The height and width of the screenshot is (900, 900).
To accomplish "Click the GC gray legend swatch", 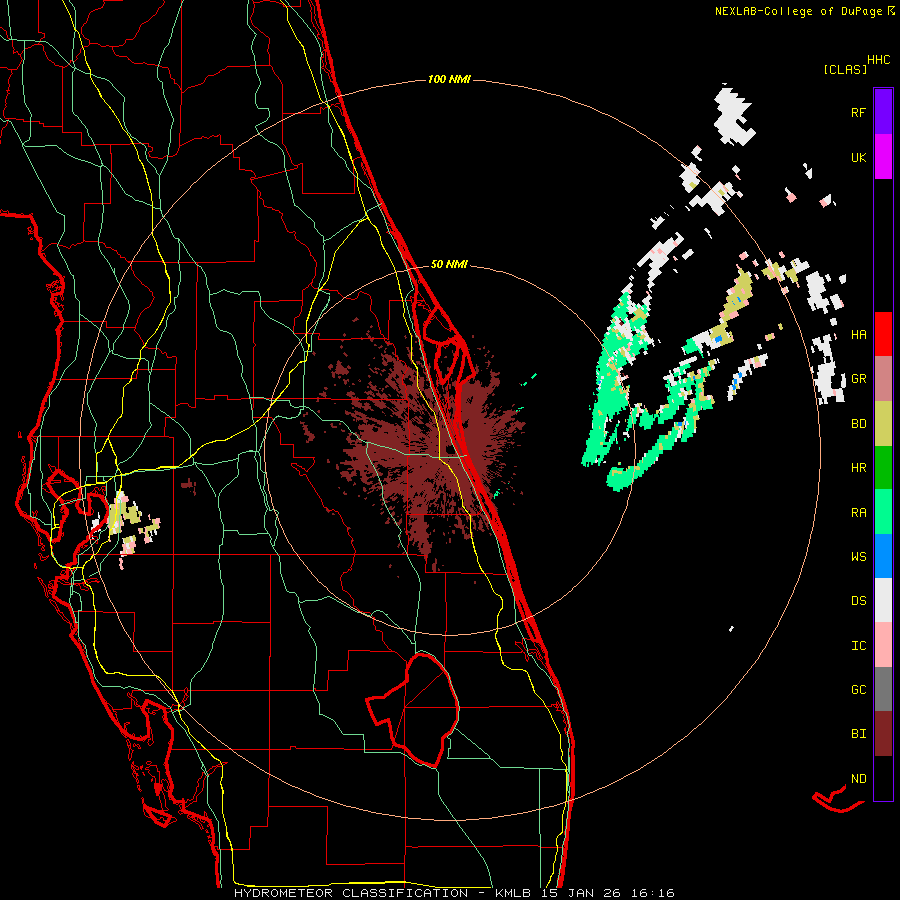I will (x=883, y=689).
